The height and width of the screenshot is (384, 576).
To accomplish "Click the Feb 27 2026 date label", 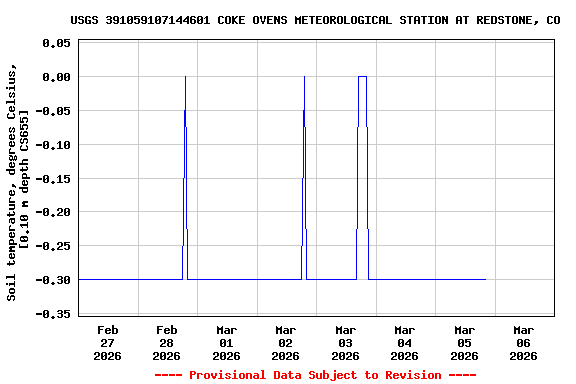I will [x=107, y=343].
